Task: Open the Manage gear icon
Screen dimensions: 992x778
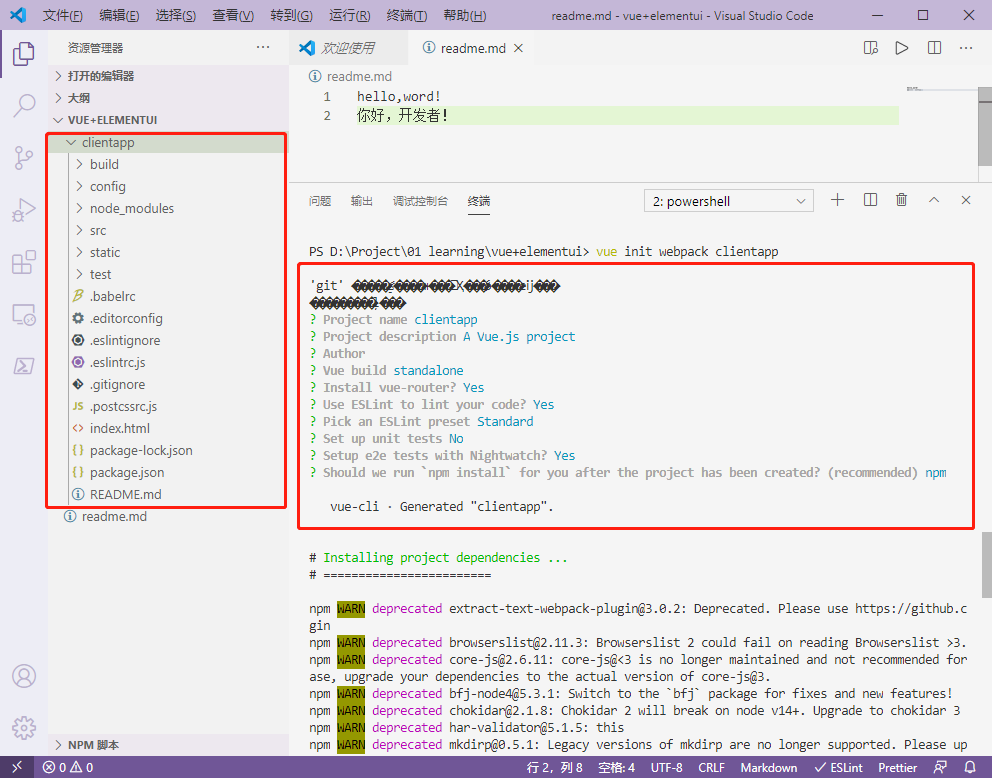Action: pos(23,727)
